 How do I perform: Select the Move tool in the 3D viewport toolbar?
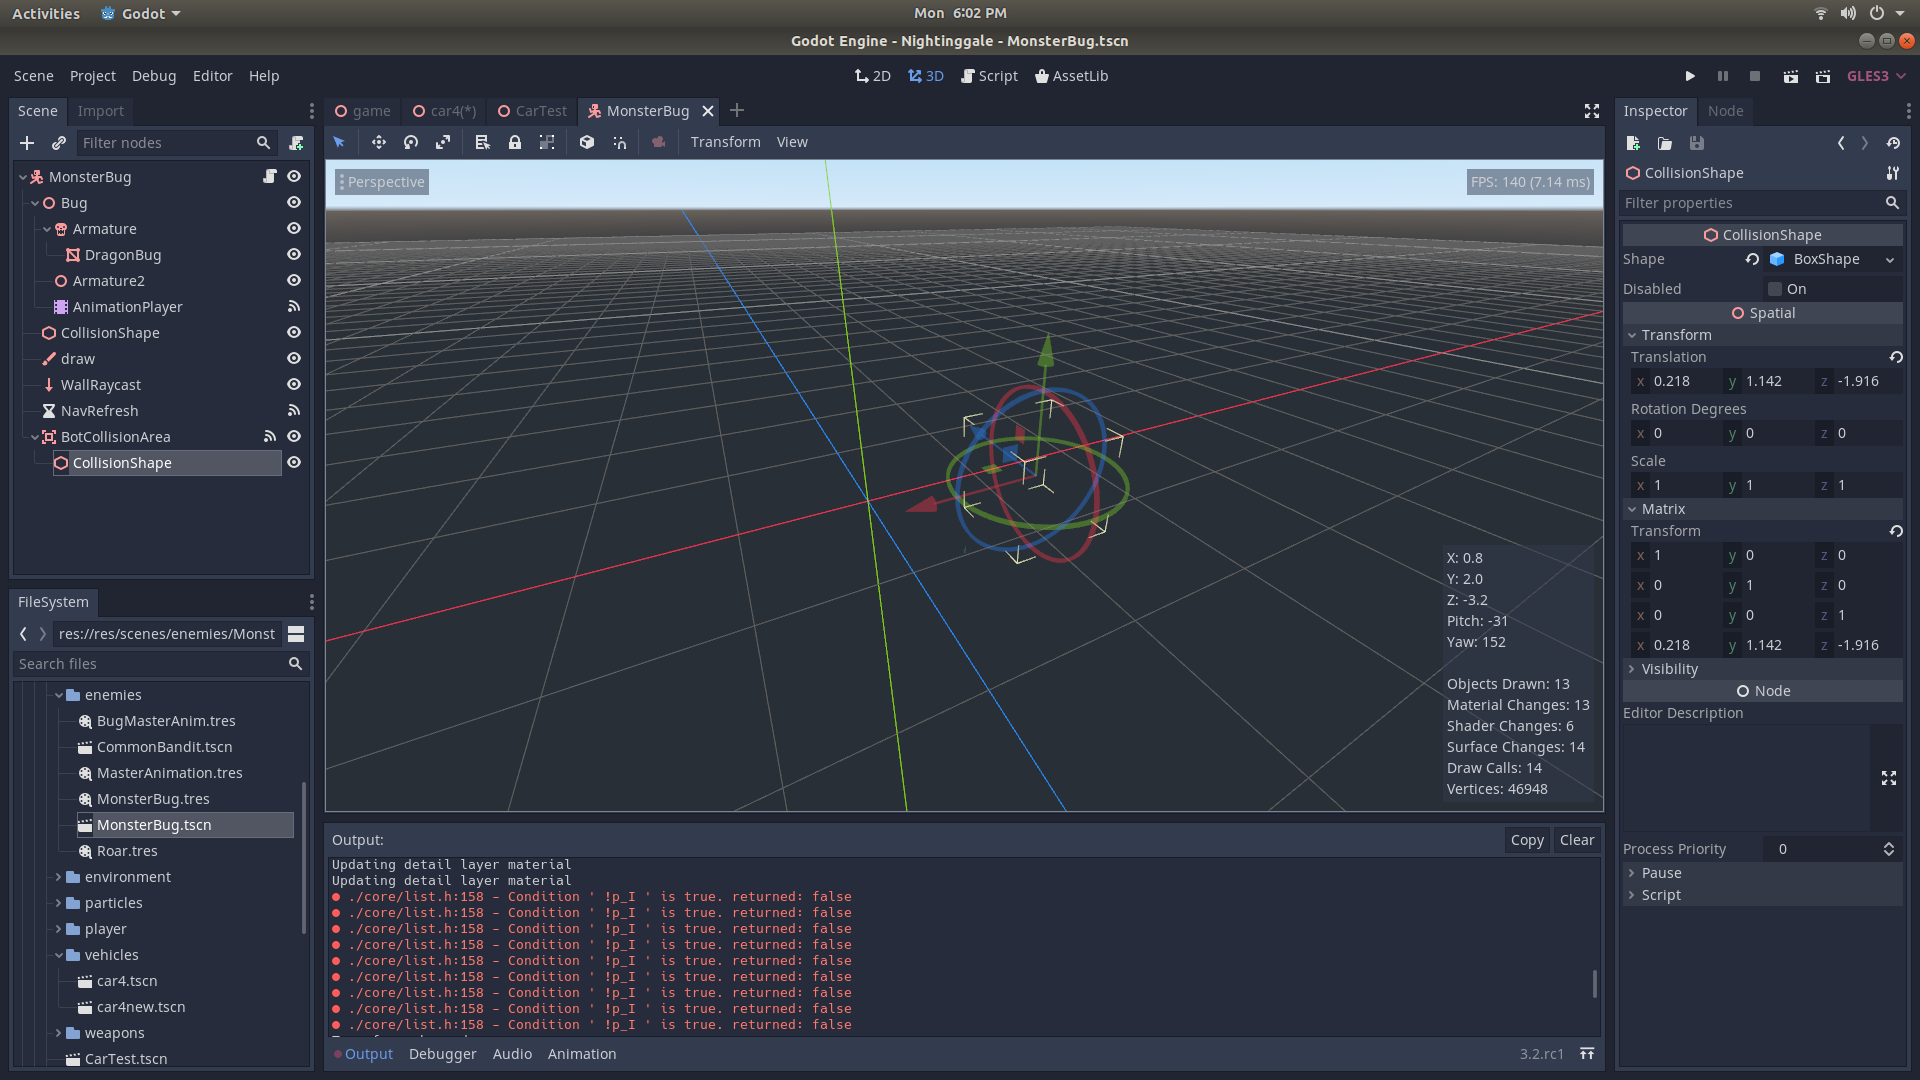tap(379, 142)
